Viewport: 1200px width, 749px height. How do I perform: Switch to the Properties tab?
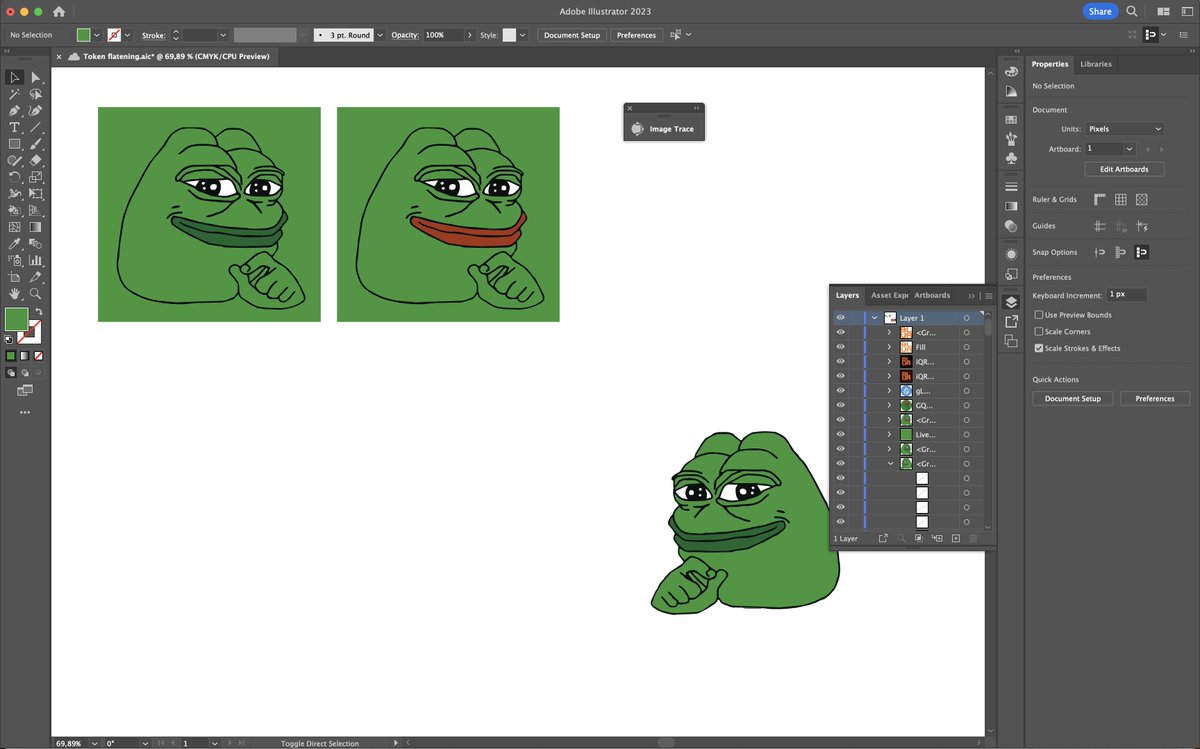coord(1050,64)
